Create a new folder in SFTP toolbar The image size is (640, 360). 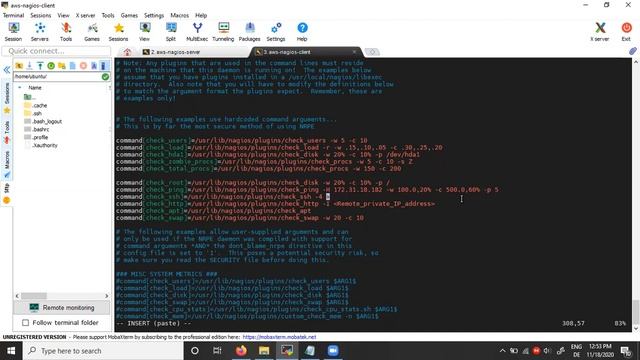62,66
